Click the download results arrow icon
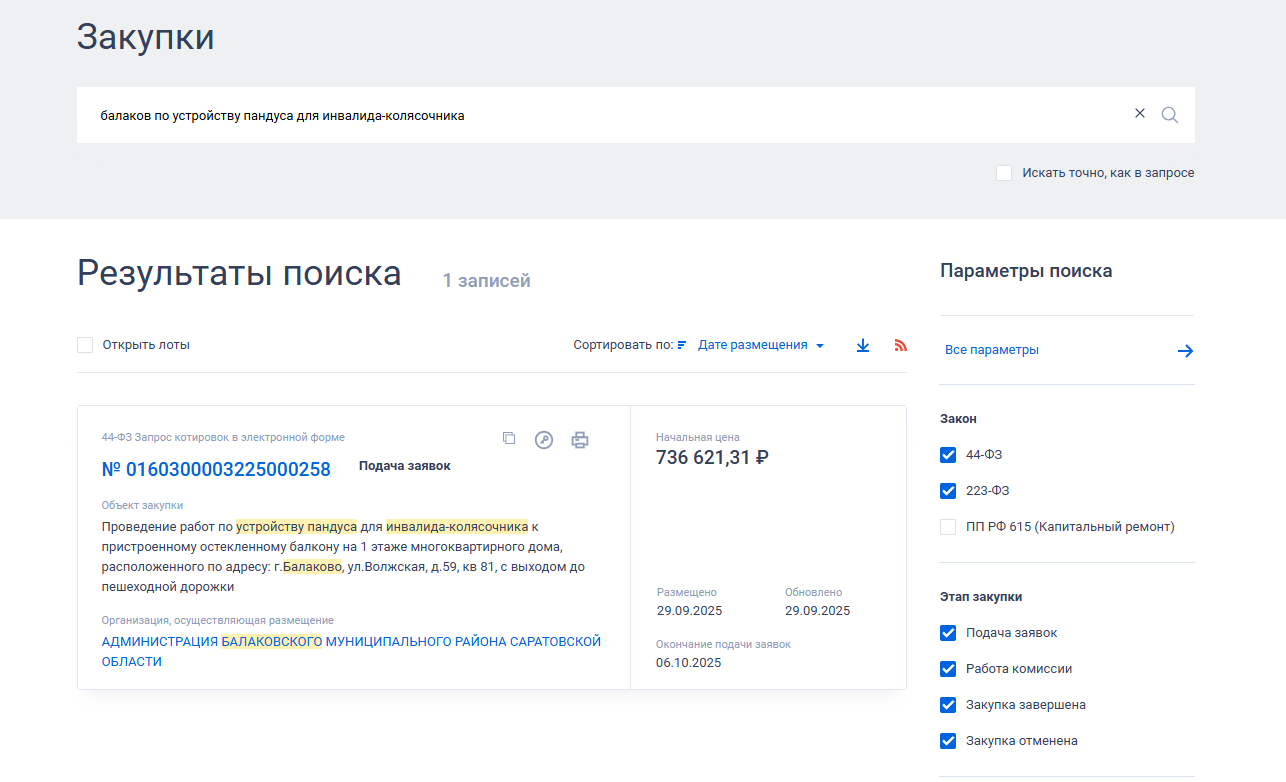The width and height of the screenshot is (1286, 782). coord(863,345)
